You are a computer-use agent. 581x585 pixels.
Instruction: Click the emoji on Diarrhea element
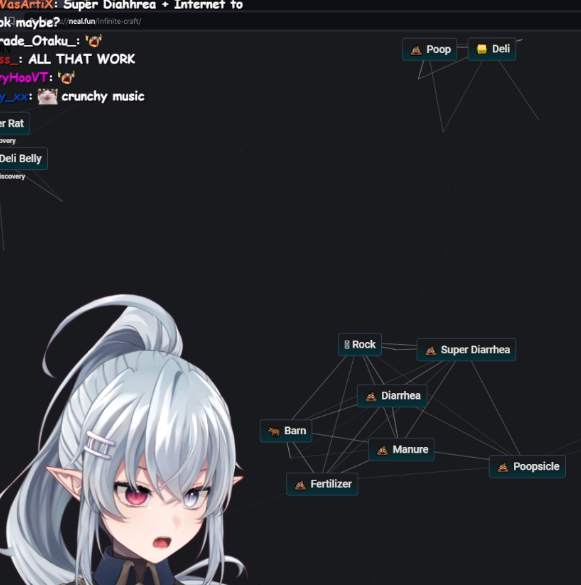(x=371, y=396)
